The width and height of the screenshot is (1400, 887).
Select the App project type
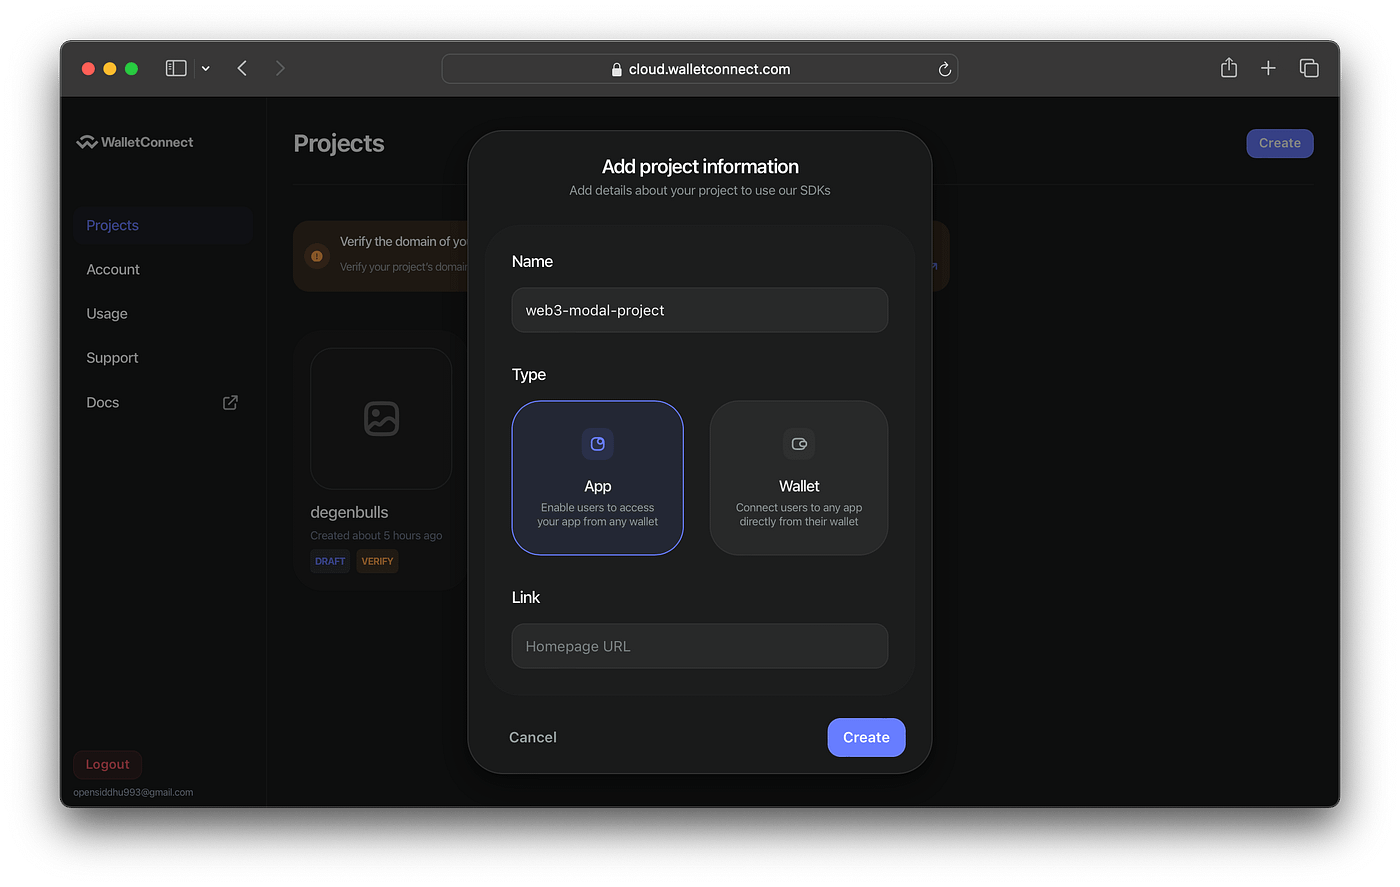click(597, 477)
